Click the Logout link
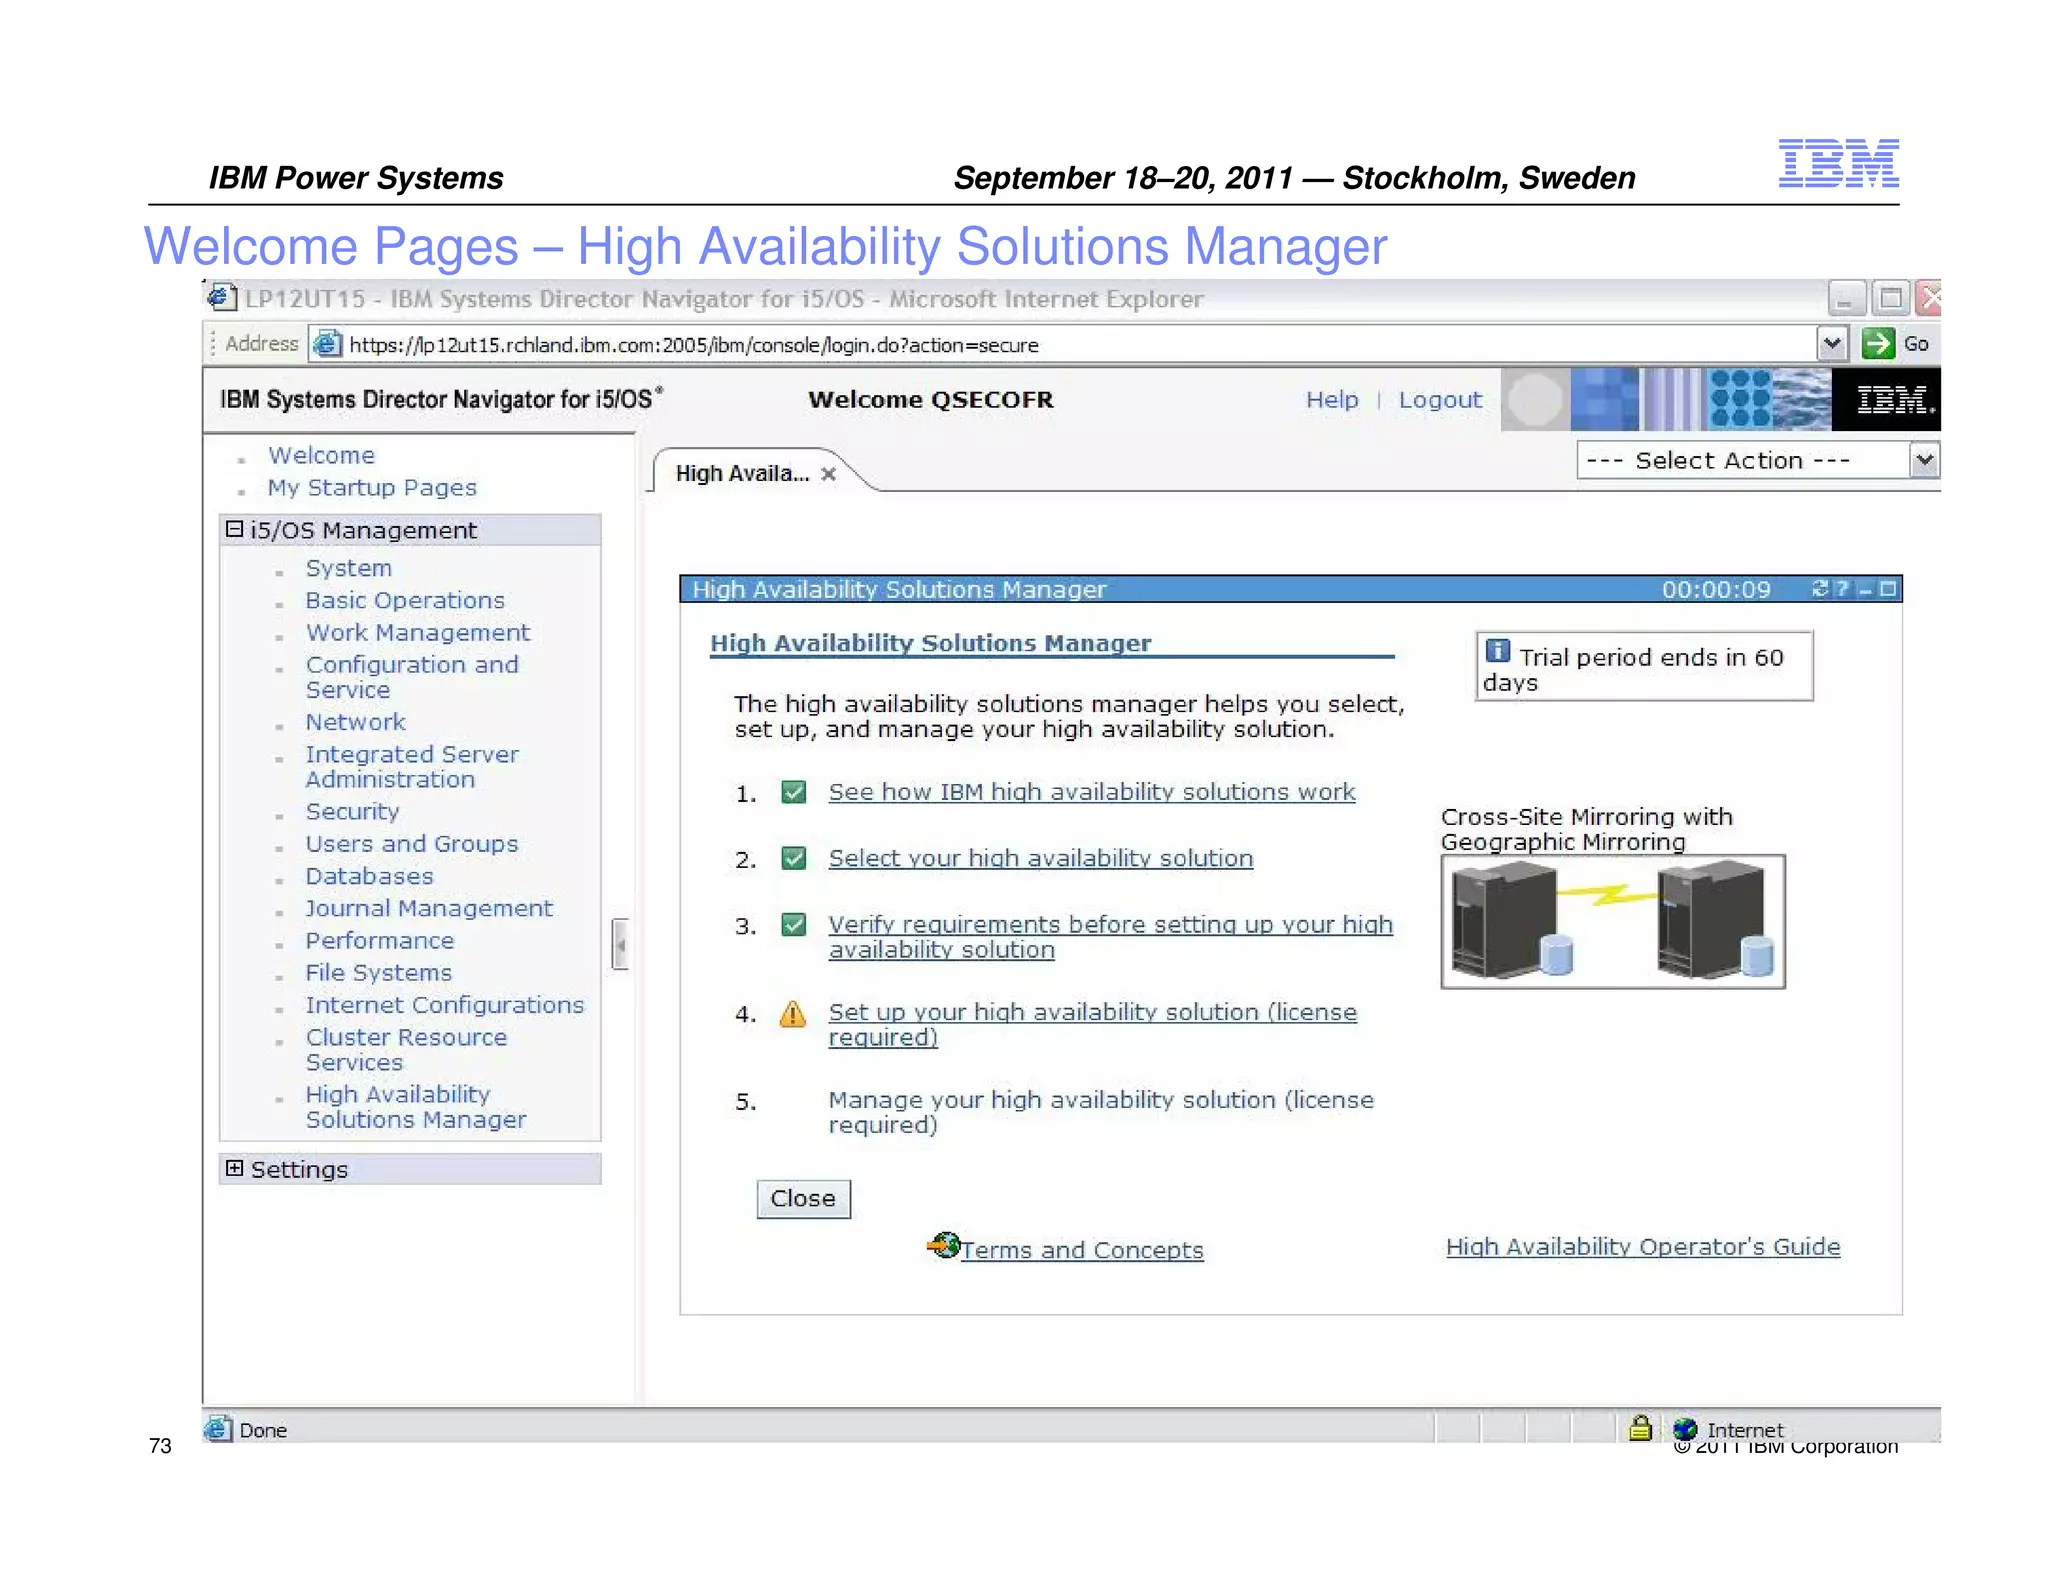Screen dimensions: 2048x1582 (1440, 400)
